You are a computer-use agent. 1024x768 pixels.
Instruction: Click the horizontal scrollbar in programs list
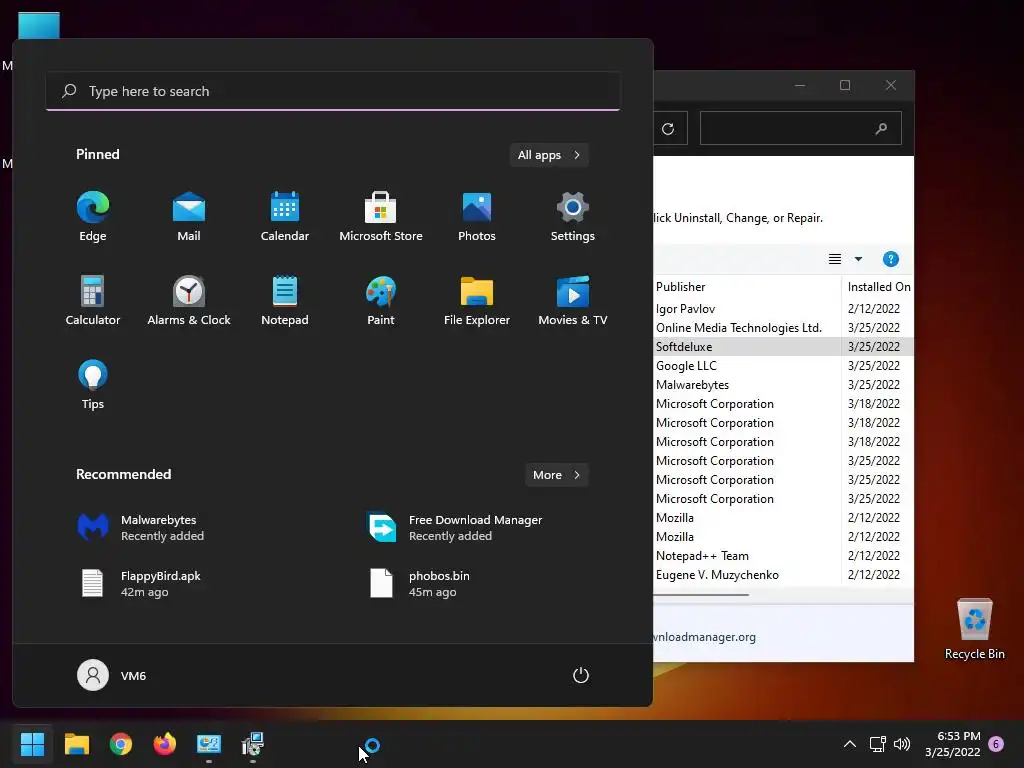pyautogui.click(x=701, y=595)
